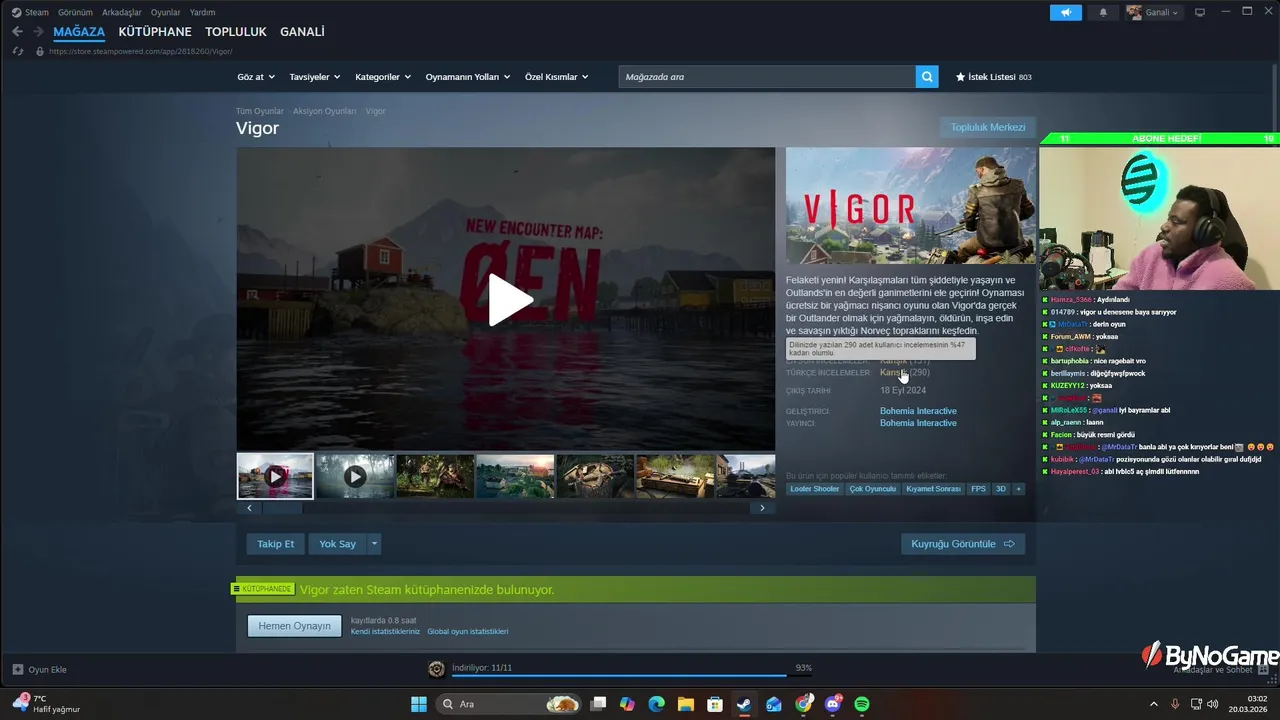
Task: Open the Windows Start menu
Action: [x=419, y=704]
